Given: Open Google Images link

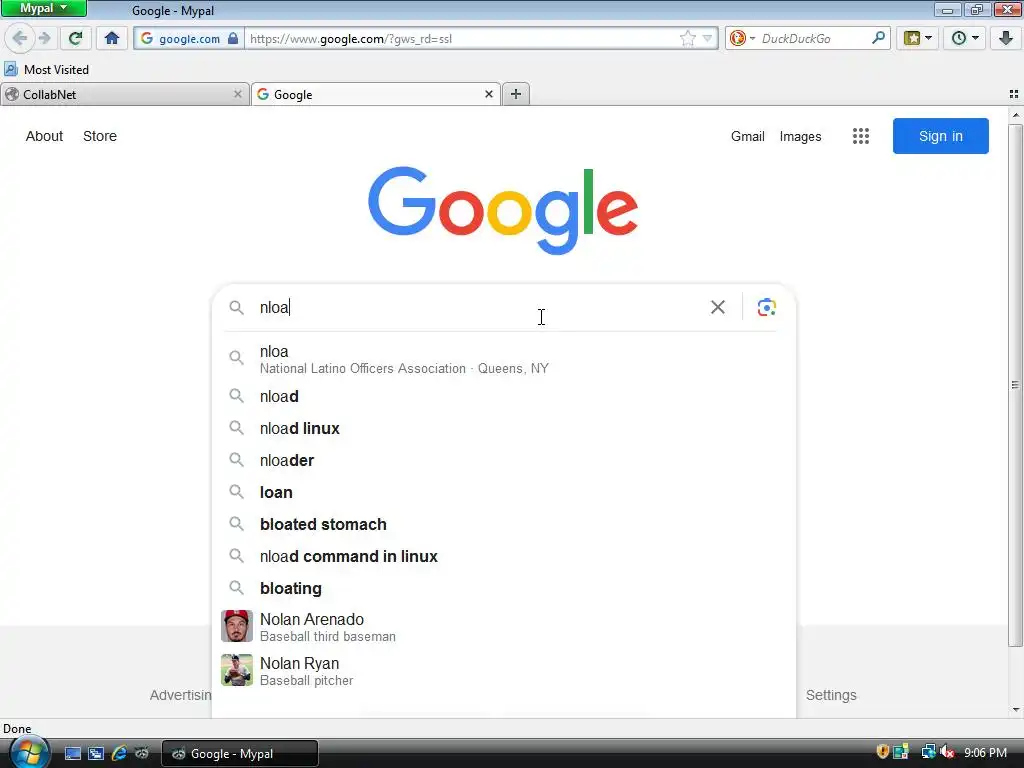Looking at the screenshot, I should tap(800, 136).
